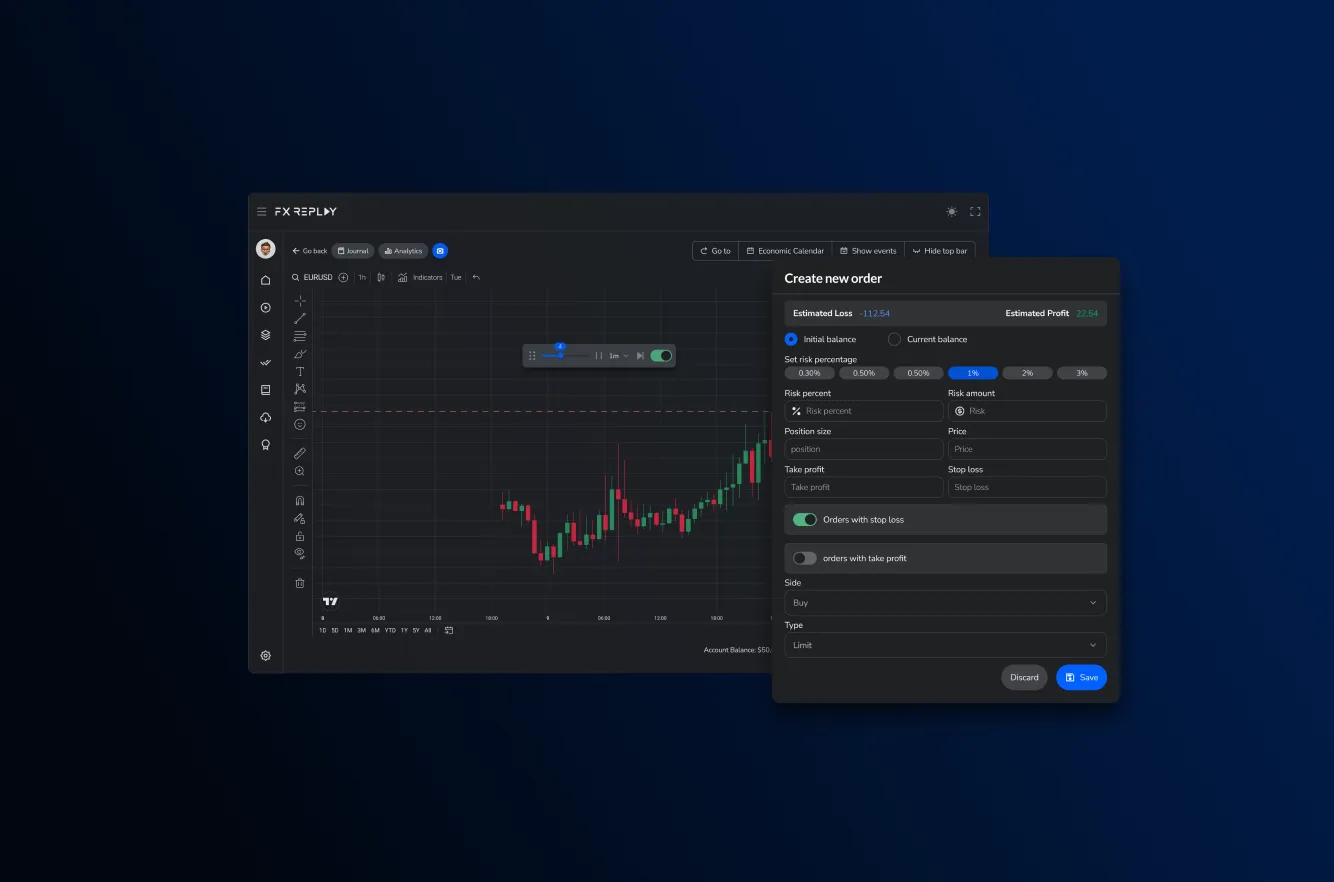Select the measure tool
Image resolution: width=1334 pixels, height=882 pixels.
coord(299,452)
